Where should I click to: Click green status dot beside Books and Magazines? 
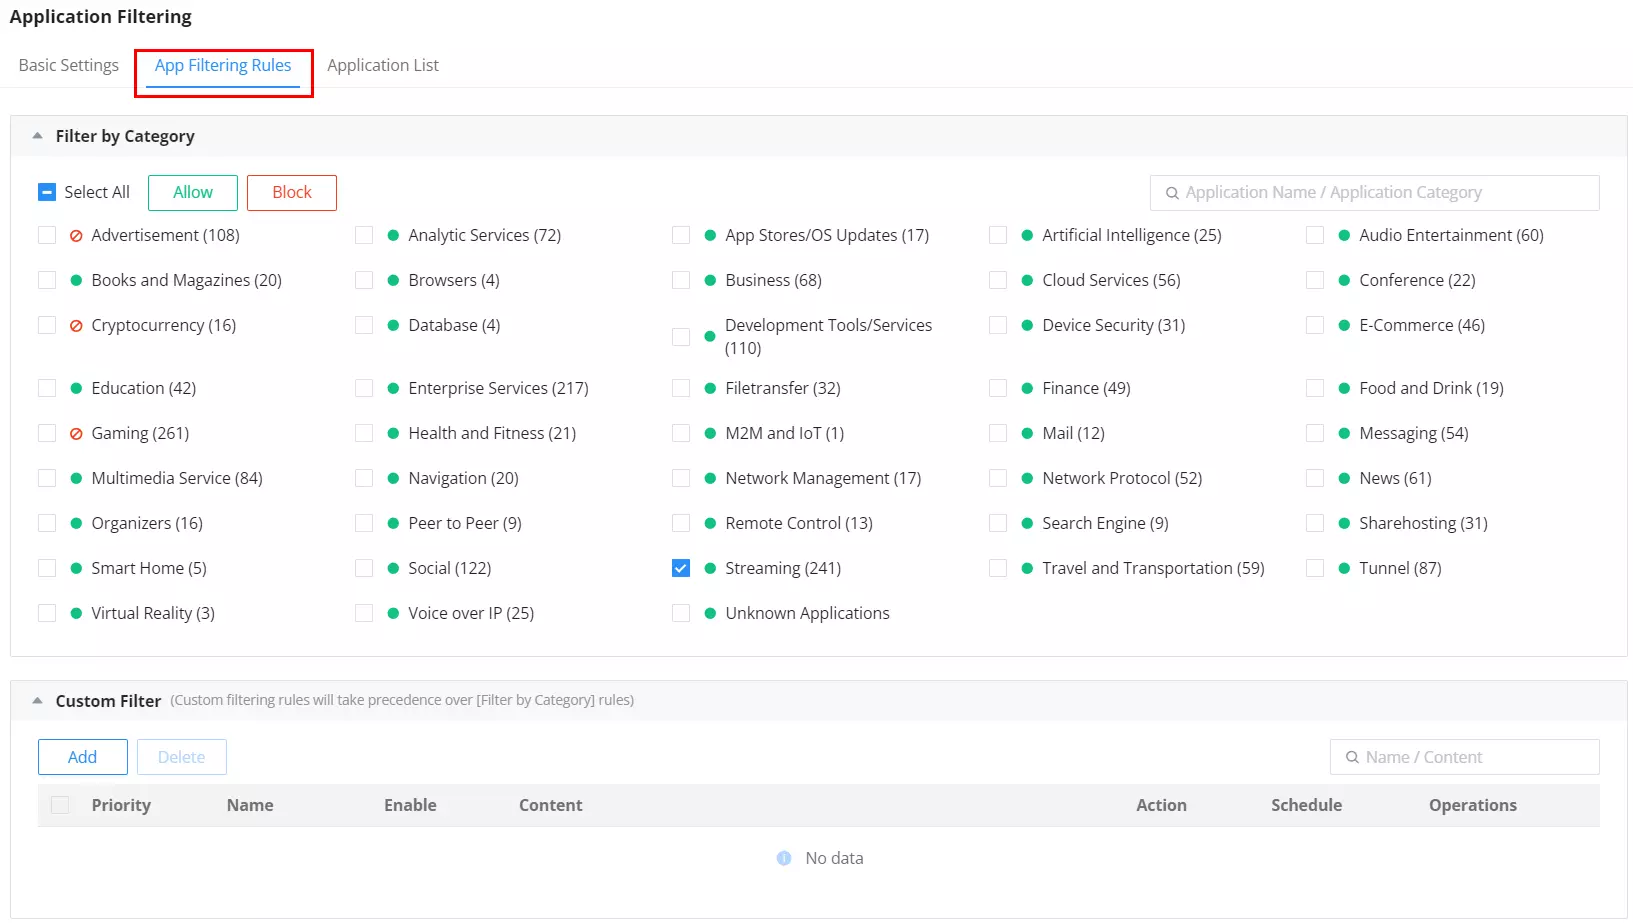[76, 281]
